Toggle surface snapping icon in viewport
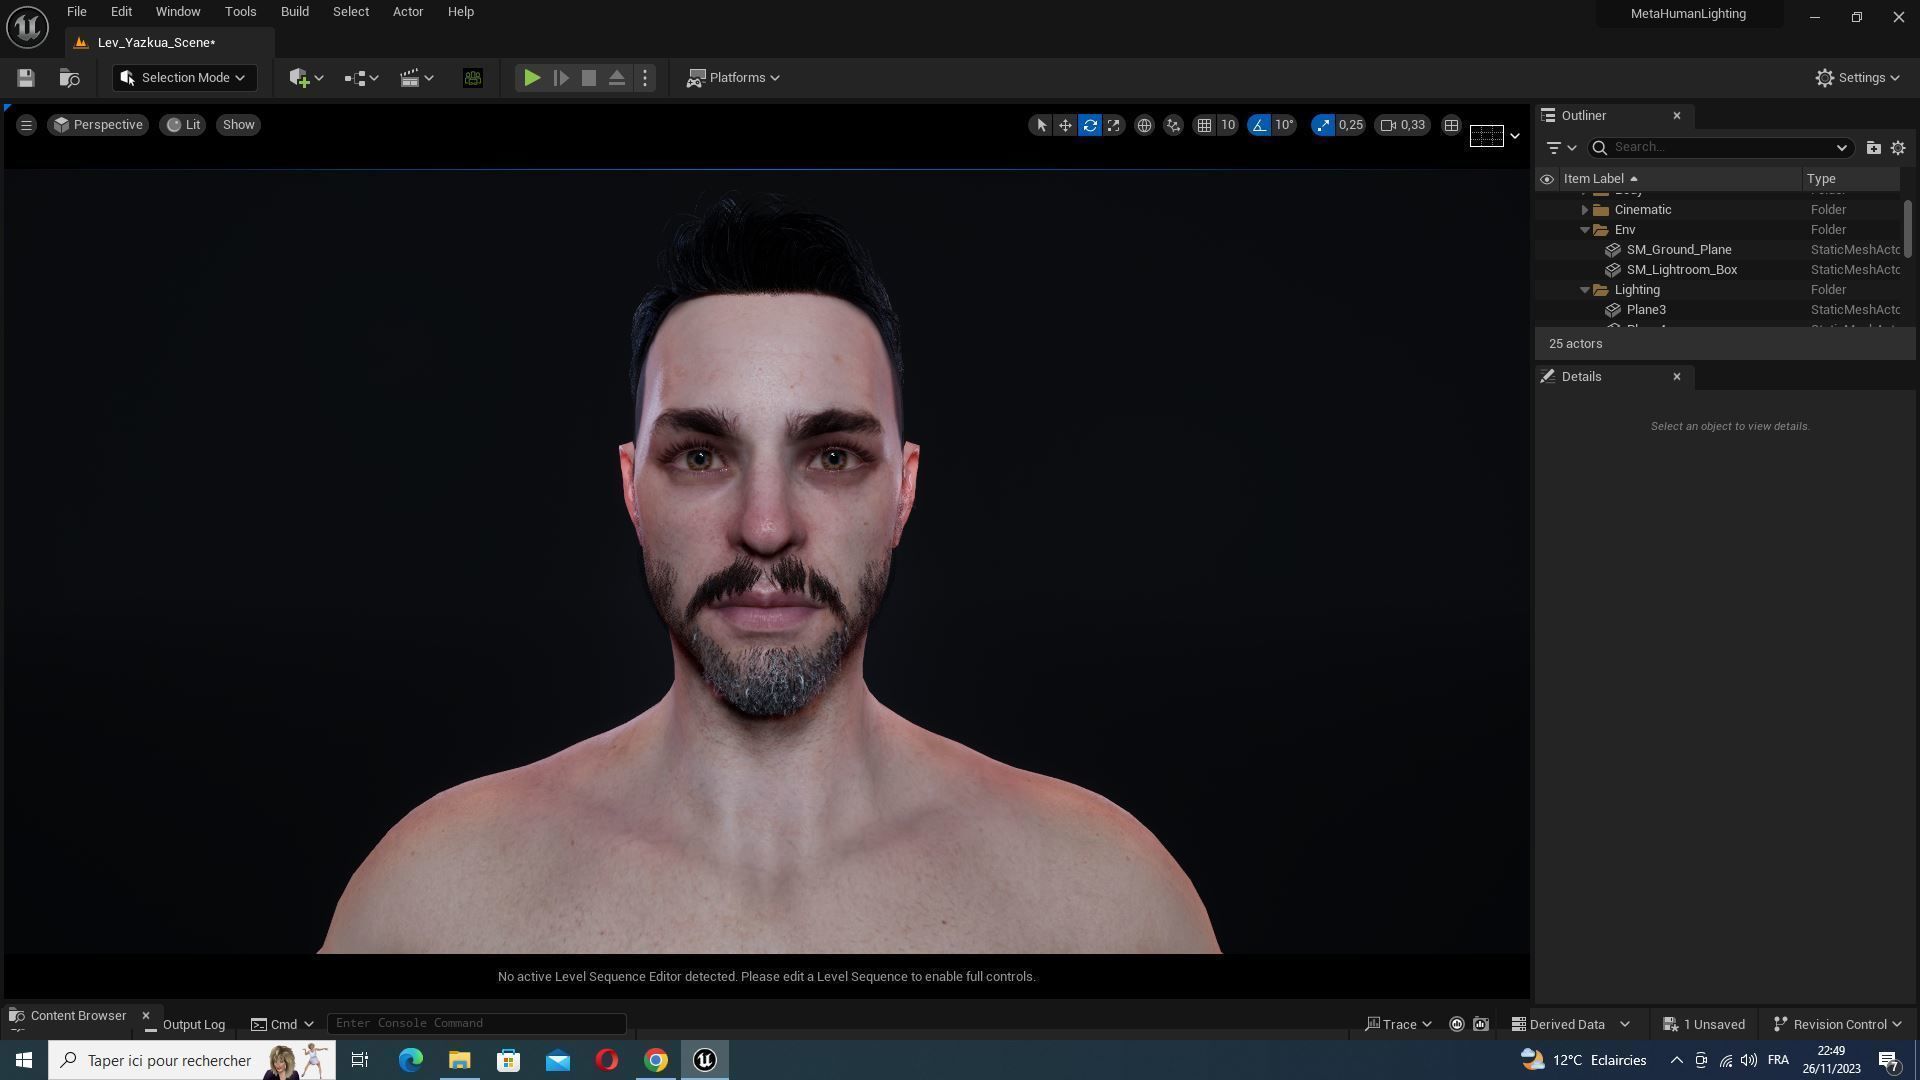This screenshot has height=1080, width=1920. click(1173, 125)
